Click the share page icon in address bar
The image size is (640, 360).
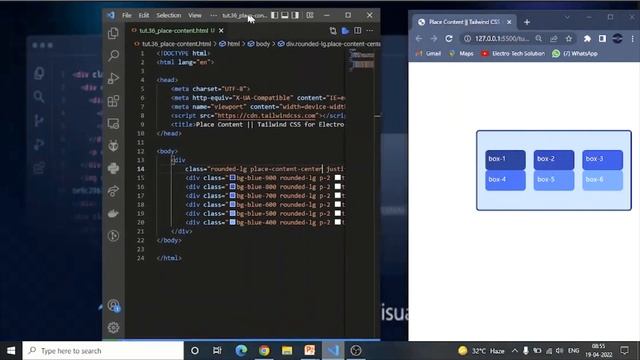pyautogui.click(x=553, y=38)
